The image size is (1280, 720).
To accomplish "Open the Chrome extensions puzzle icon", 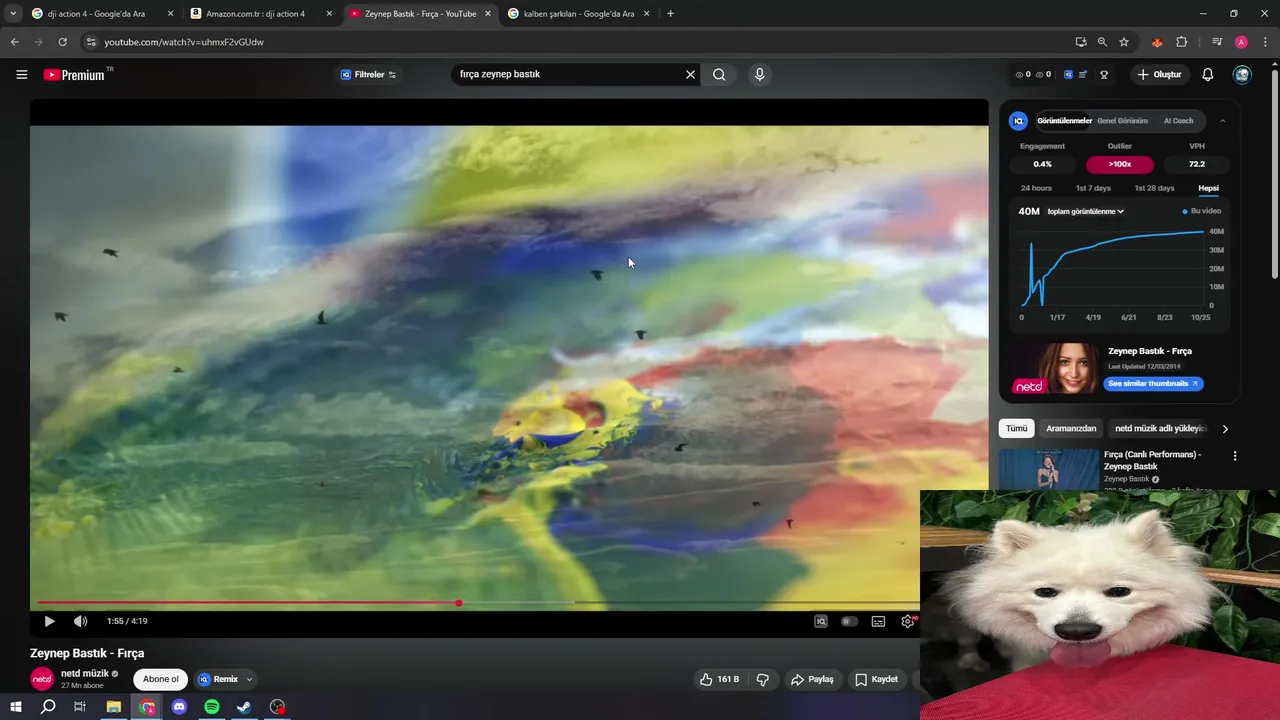I will click(1181, 42).
